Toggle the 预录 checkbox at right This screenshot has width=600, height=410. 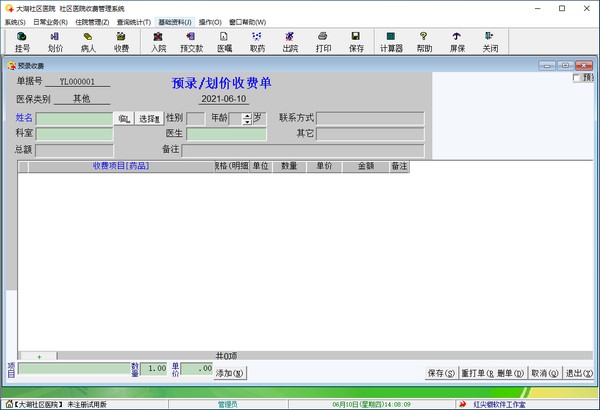click(x=574, y=78)
